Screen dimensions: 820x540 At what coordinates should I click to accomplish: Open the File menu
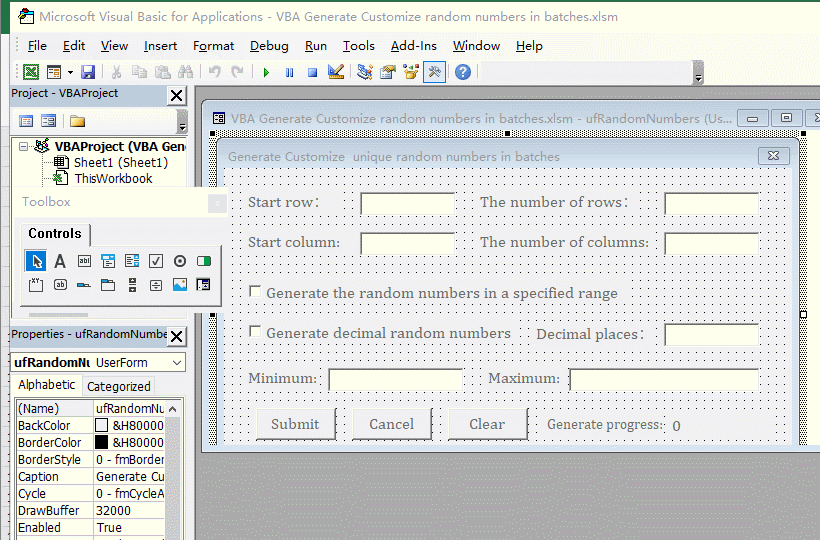[x=37, y=46]
